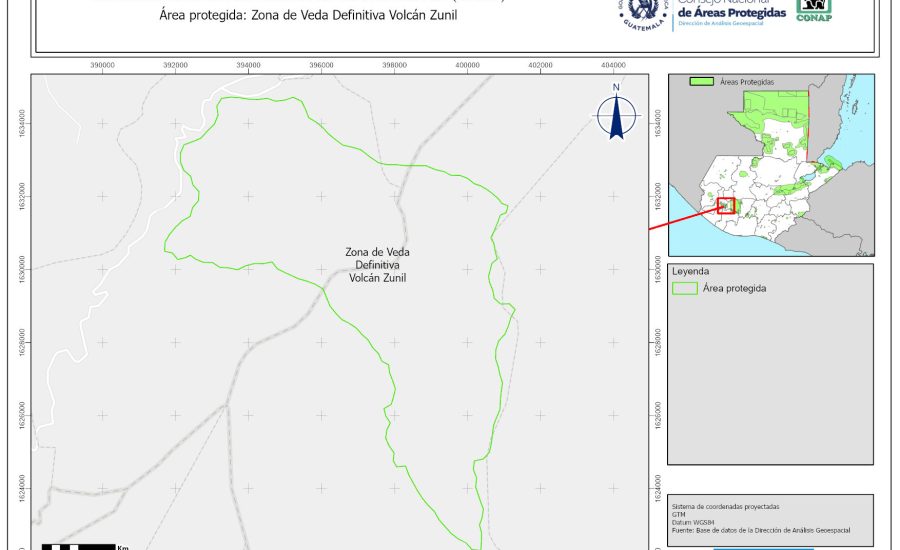Click the Leyenda heading
Image resolution: width=900 pixels, height=550 pixels.
[690, 271]
